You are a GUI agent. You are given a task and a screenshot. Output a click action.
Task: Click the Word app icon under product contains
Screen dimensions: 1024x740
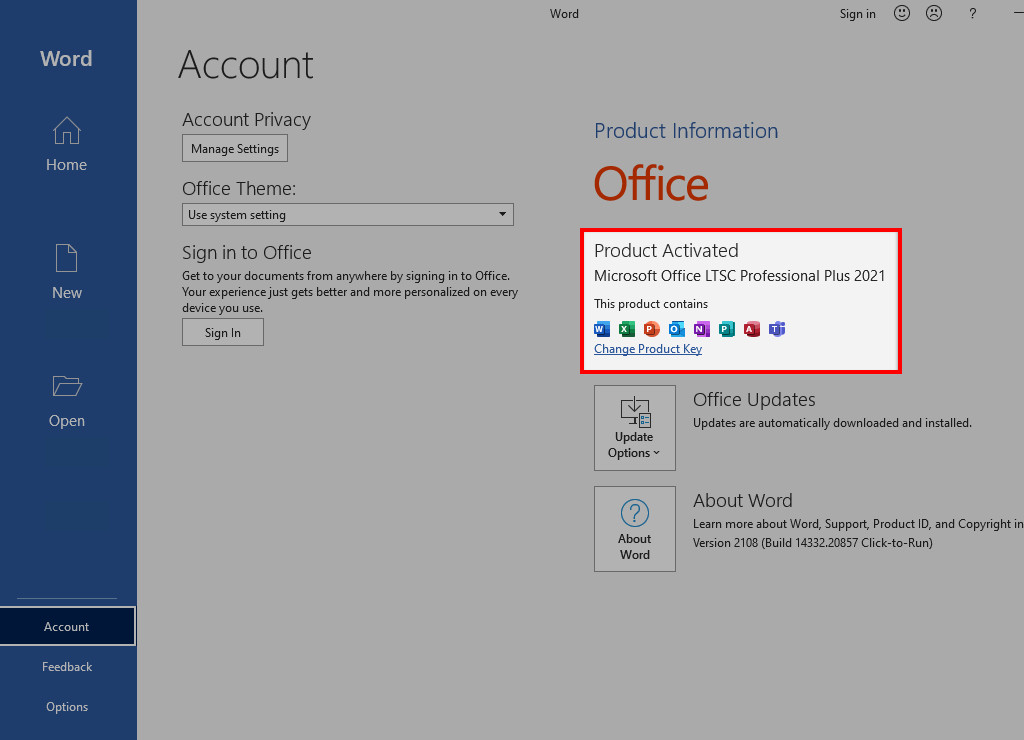pos(601,329)
